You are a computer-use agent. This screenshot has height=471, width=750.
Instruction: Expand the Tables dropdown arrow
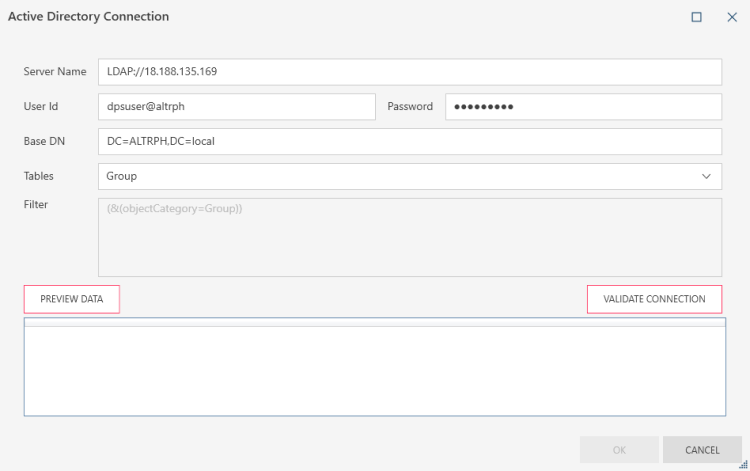click(x=707, y=176)
